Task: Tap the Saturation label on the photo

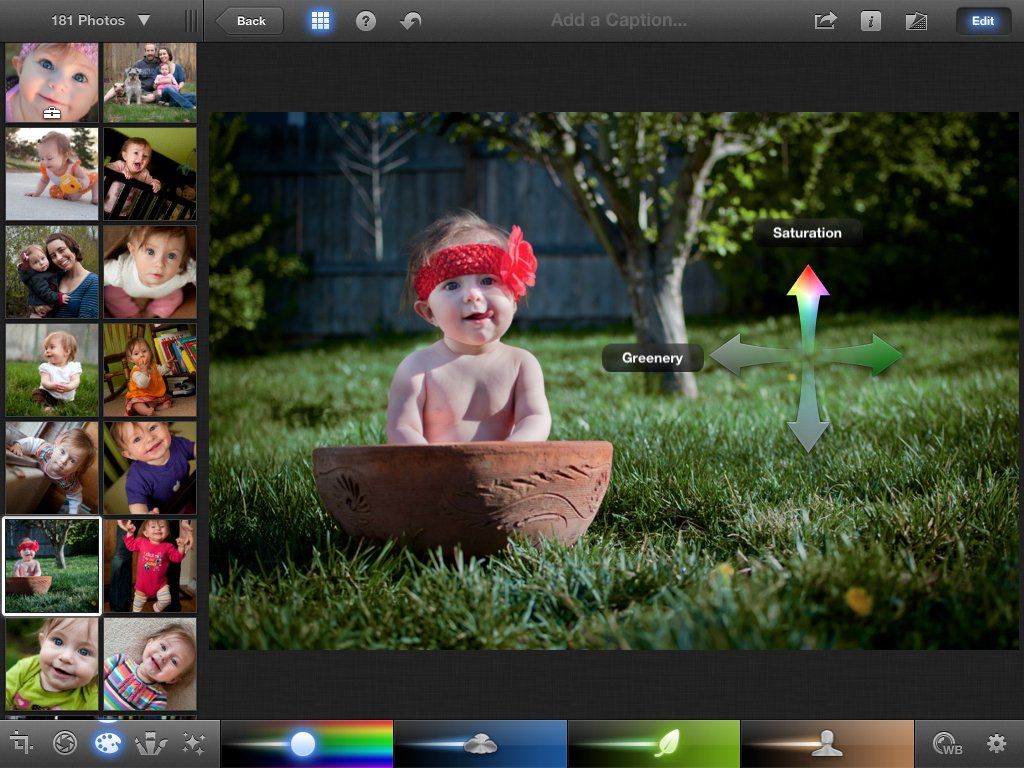Action: point(807,232)
